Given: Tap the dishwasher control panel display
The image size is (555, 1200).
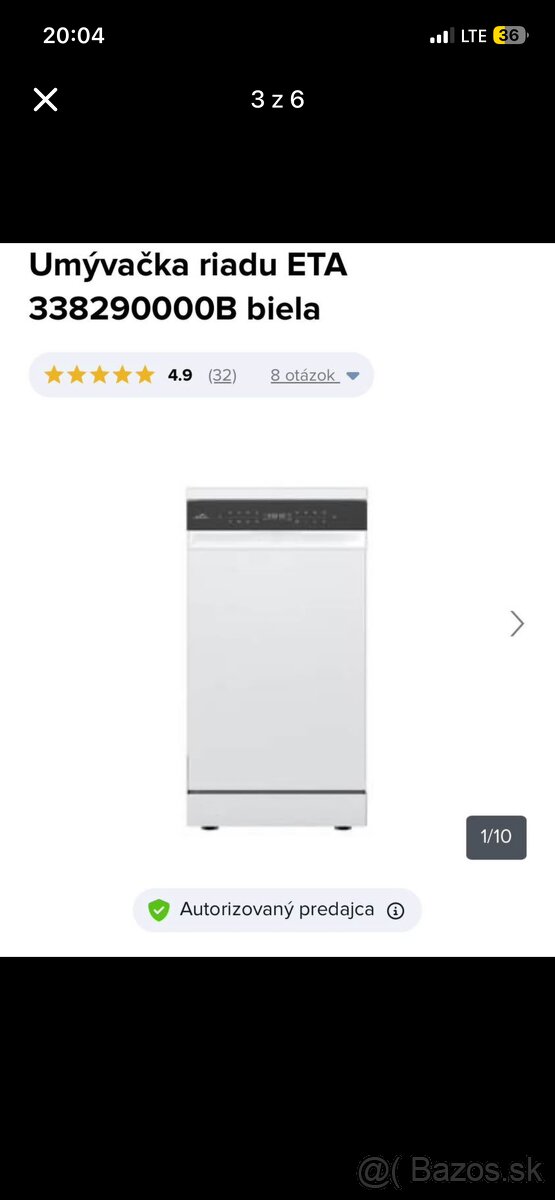Looking at the screenshot, I should pos(277,516).
